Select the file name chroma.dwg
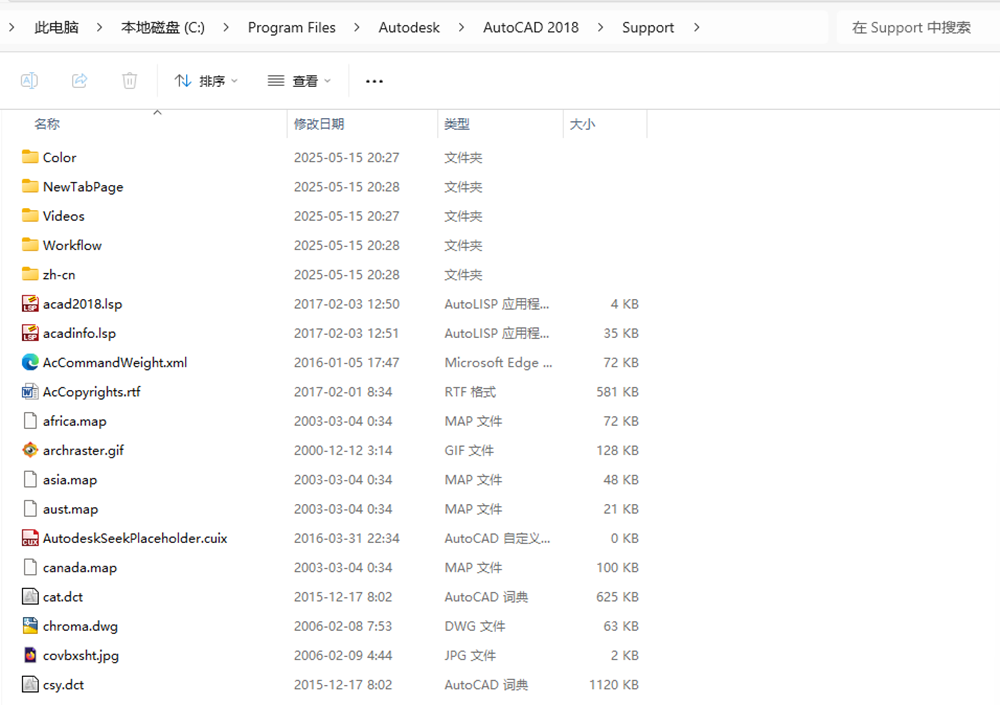This screenshot has width=1000, height=705. tap(80, 626)
